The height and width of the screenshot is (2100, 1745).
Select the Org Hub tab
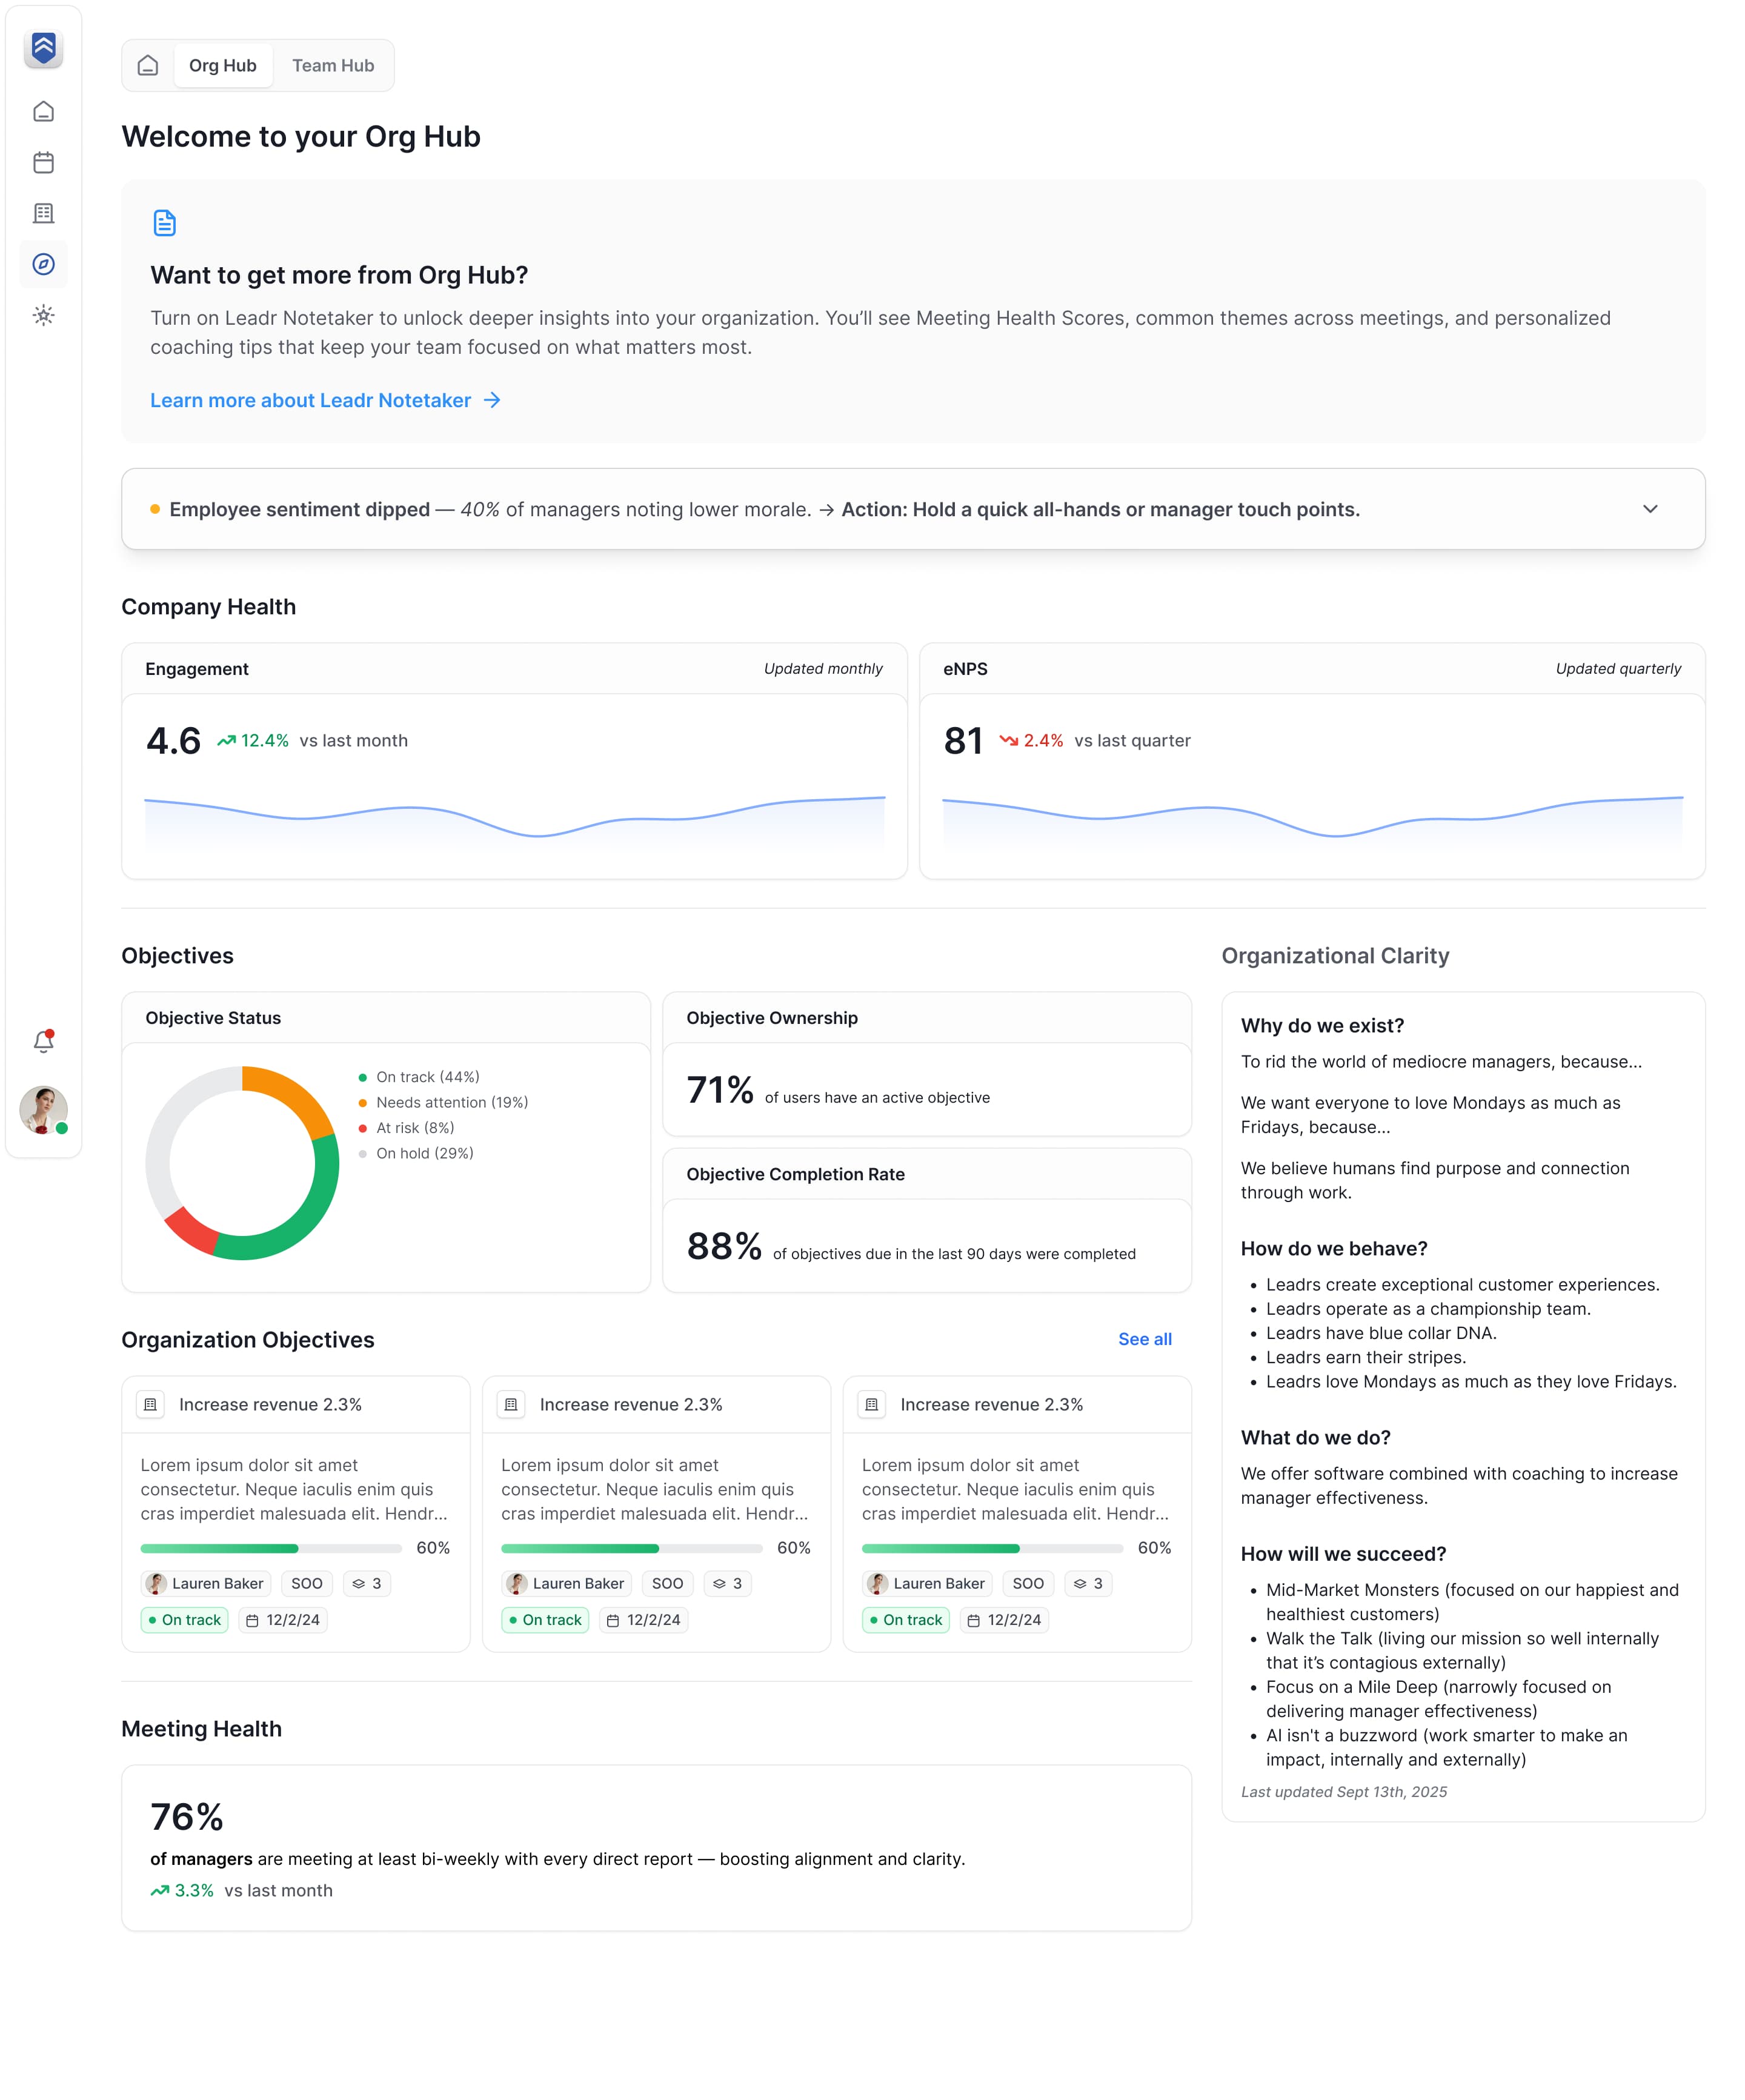tap(223, 65)
